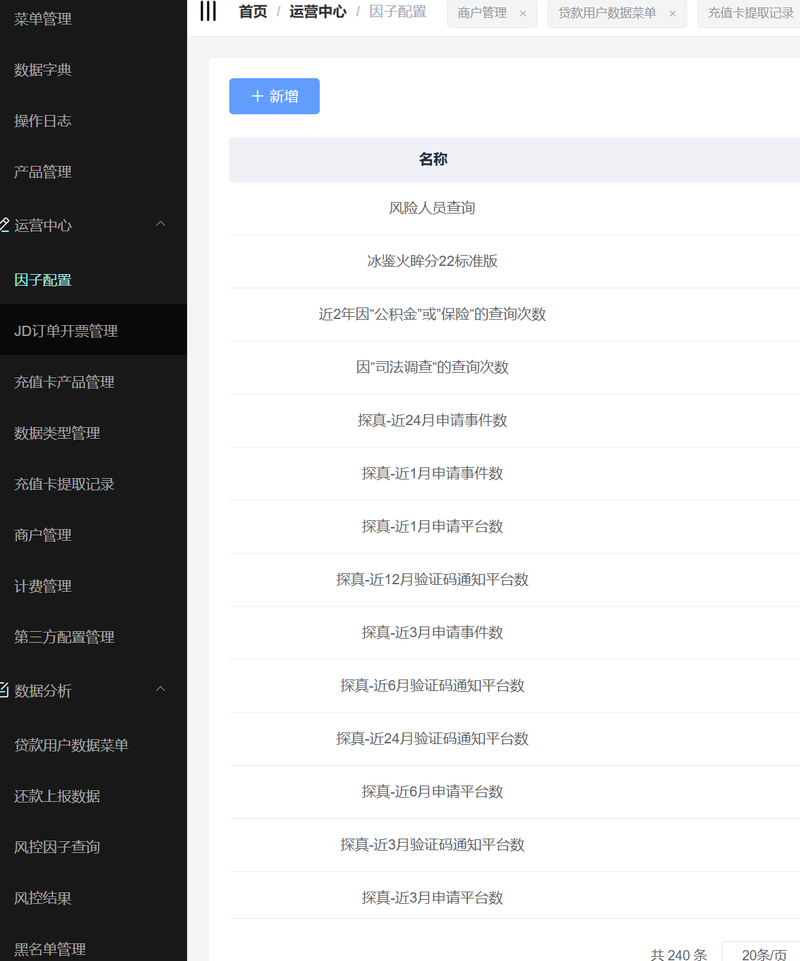Select the 探真-近12月验证码通知平台数 row
This screenshot has width=800, height=961.
[514, 579]
